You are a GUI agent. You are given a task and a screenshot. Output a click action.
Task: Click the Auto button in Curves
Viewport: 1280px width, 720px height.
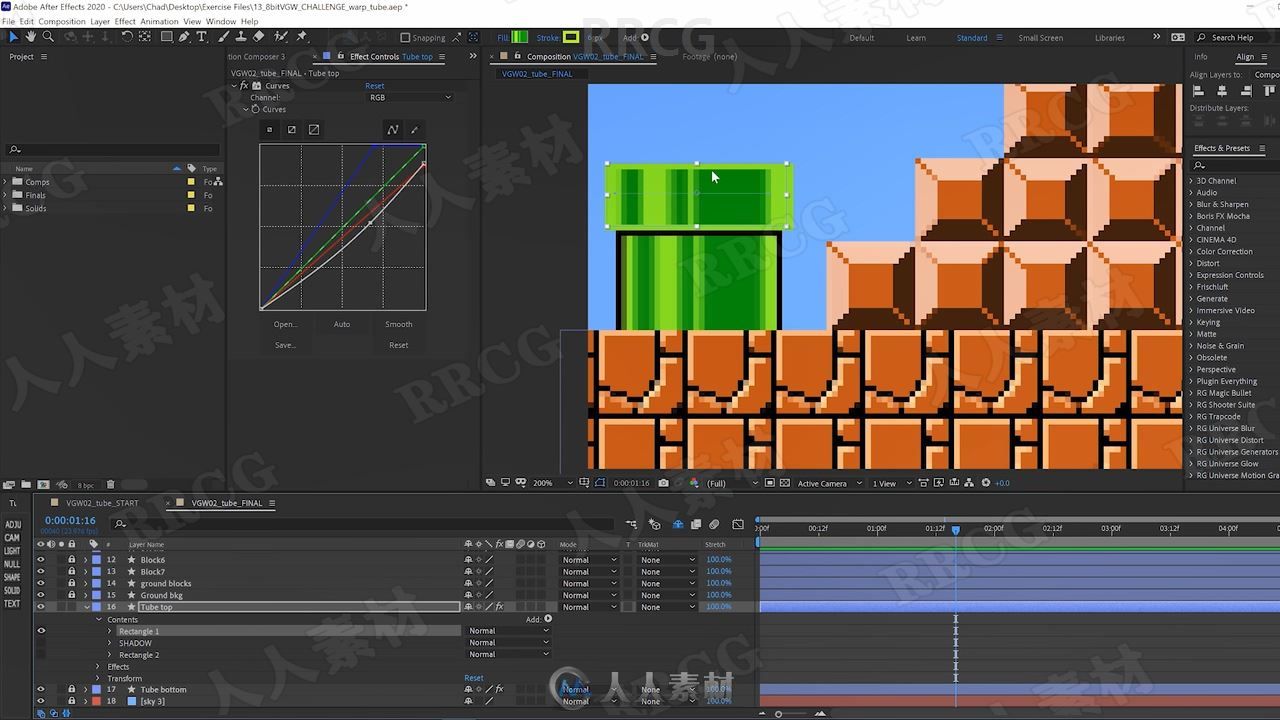pos(342,324)
